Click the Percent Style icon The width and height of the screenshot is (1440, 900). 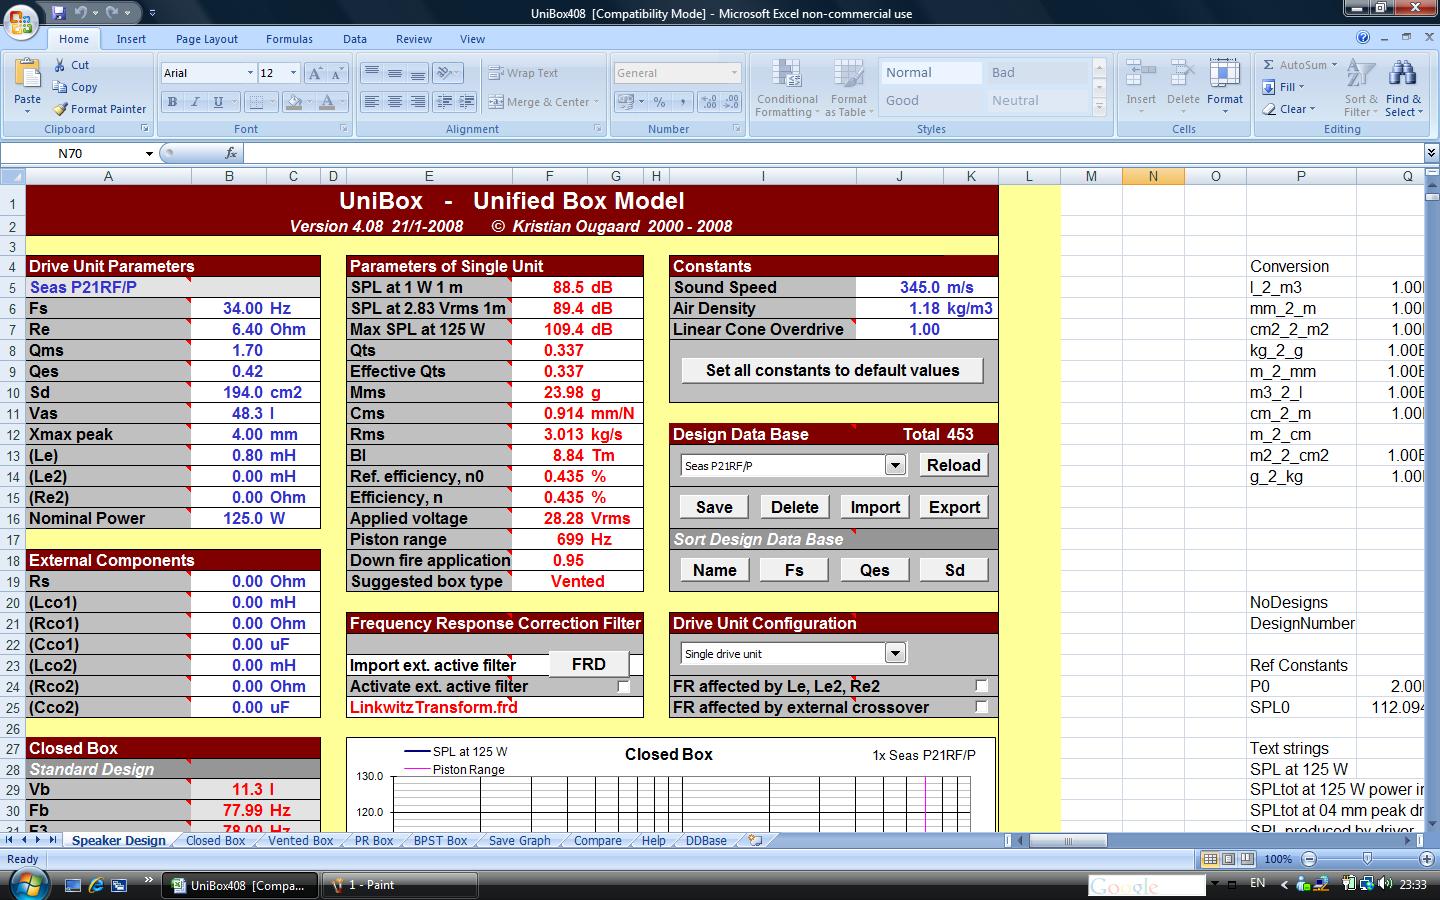pyautogui.click(x=659, y=102)
